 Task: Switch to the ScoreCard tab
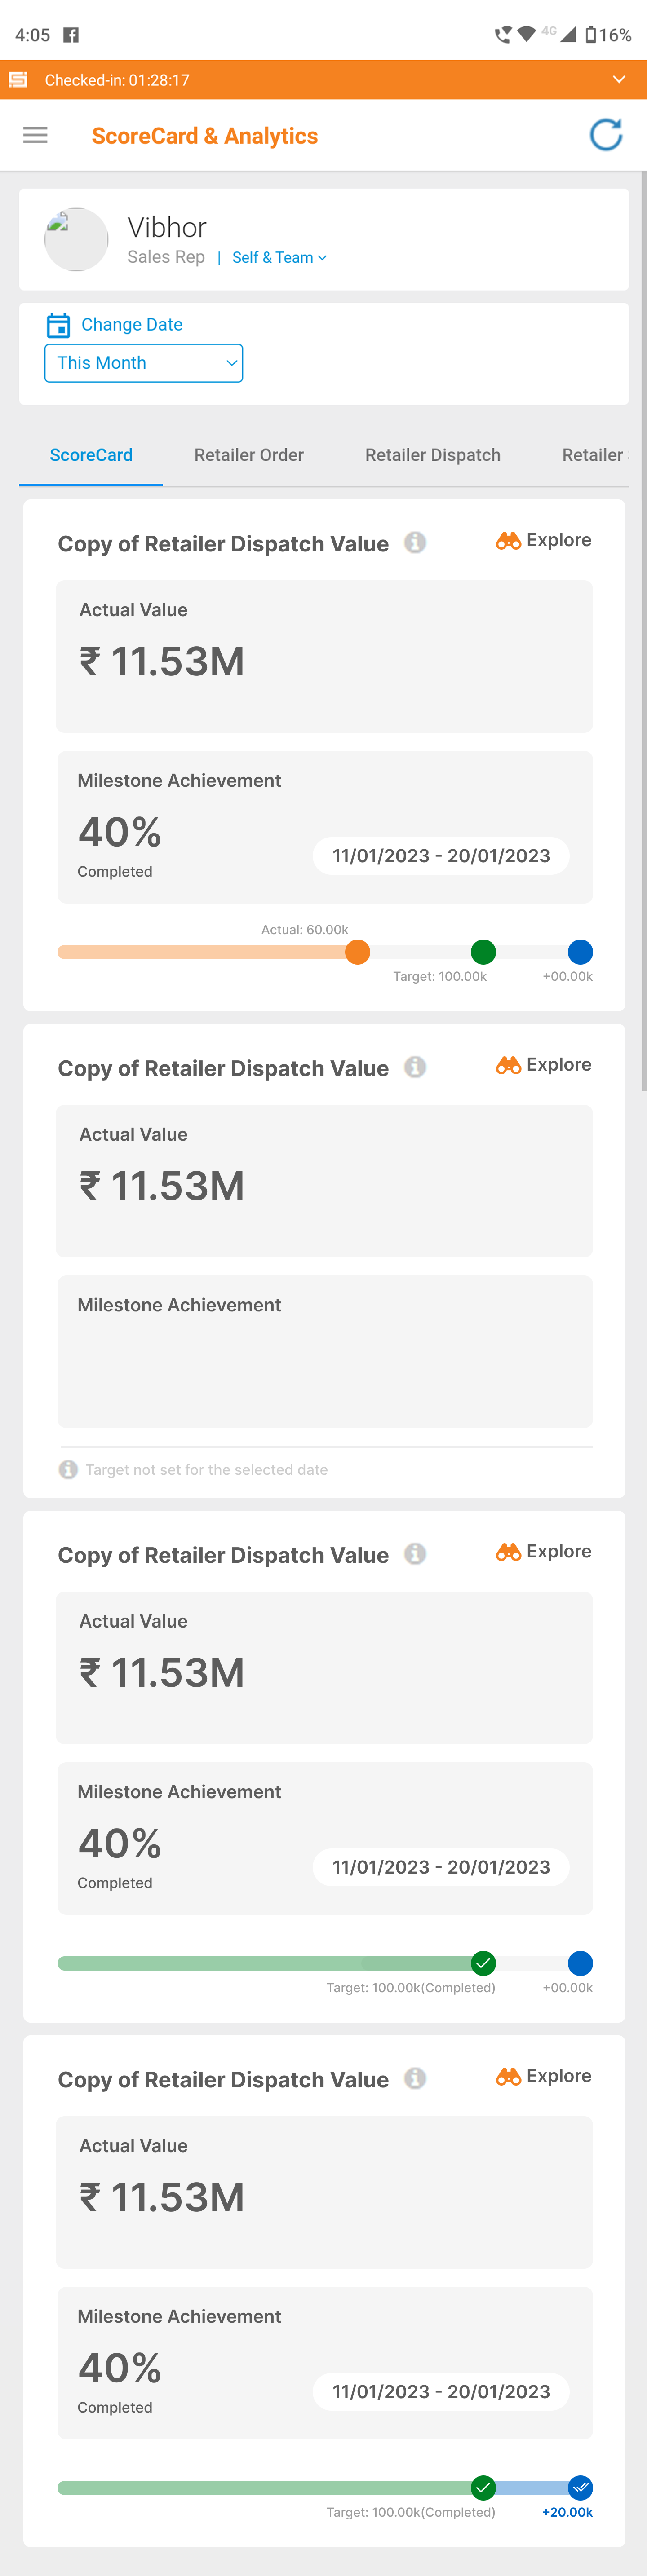[x=91, y=455]
